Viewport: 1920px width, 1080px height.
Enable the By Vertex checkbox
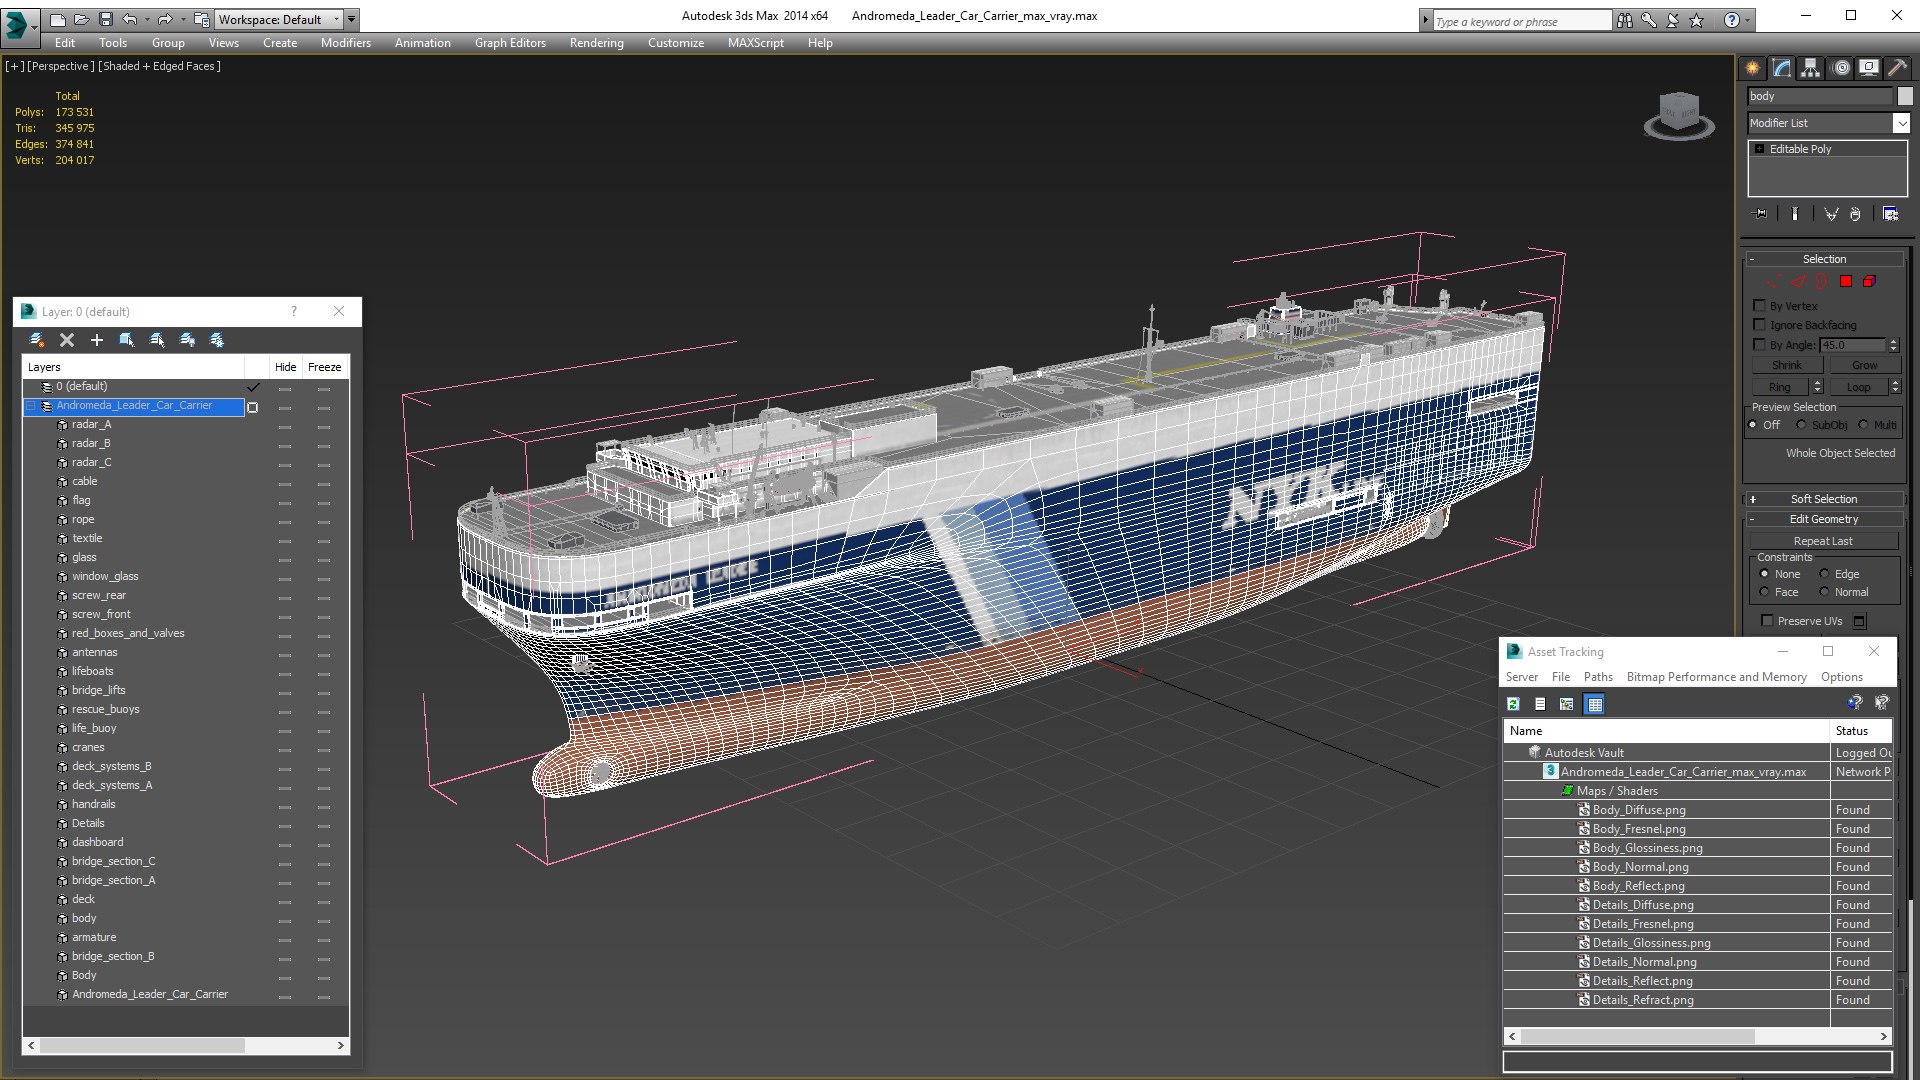click(x=1759, y=306)
